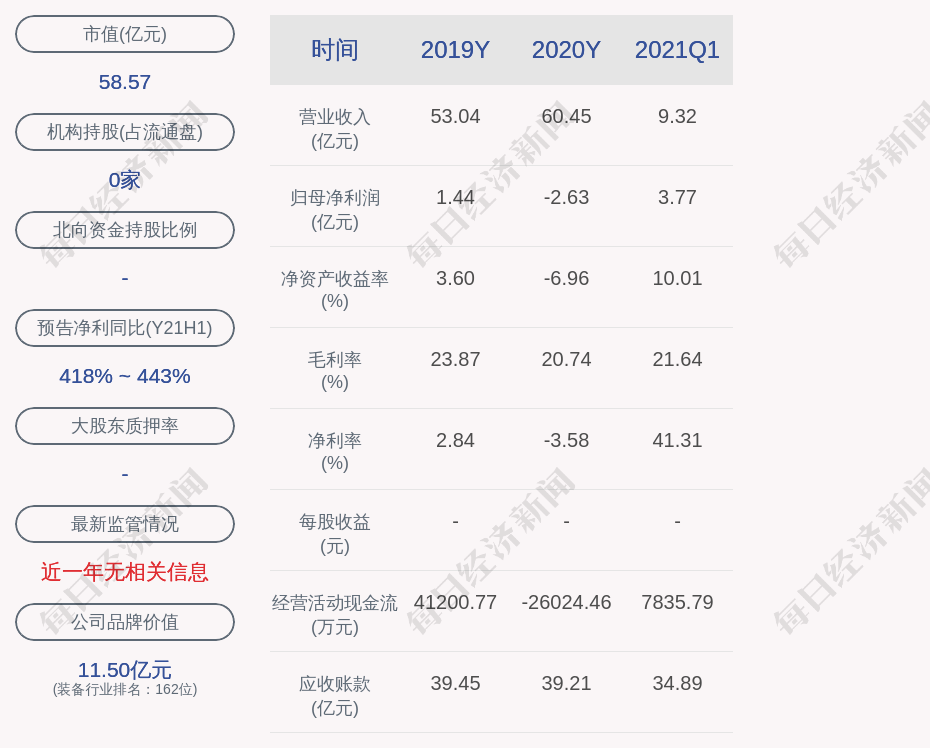Click the 毛利率(%) row label
This screenshot has width=930, height=748.
[x=335, y=371]
